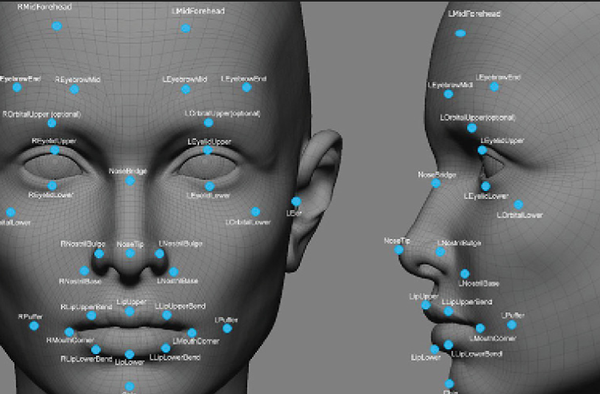Pick the LMouthCorner marker in the profile view
Viewport: 600px width, 394px height.
(480, 328)
